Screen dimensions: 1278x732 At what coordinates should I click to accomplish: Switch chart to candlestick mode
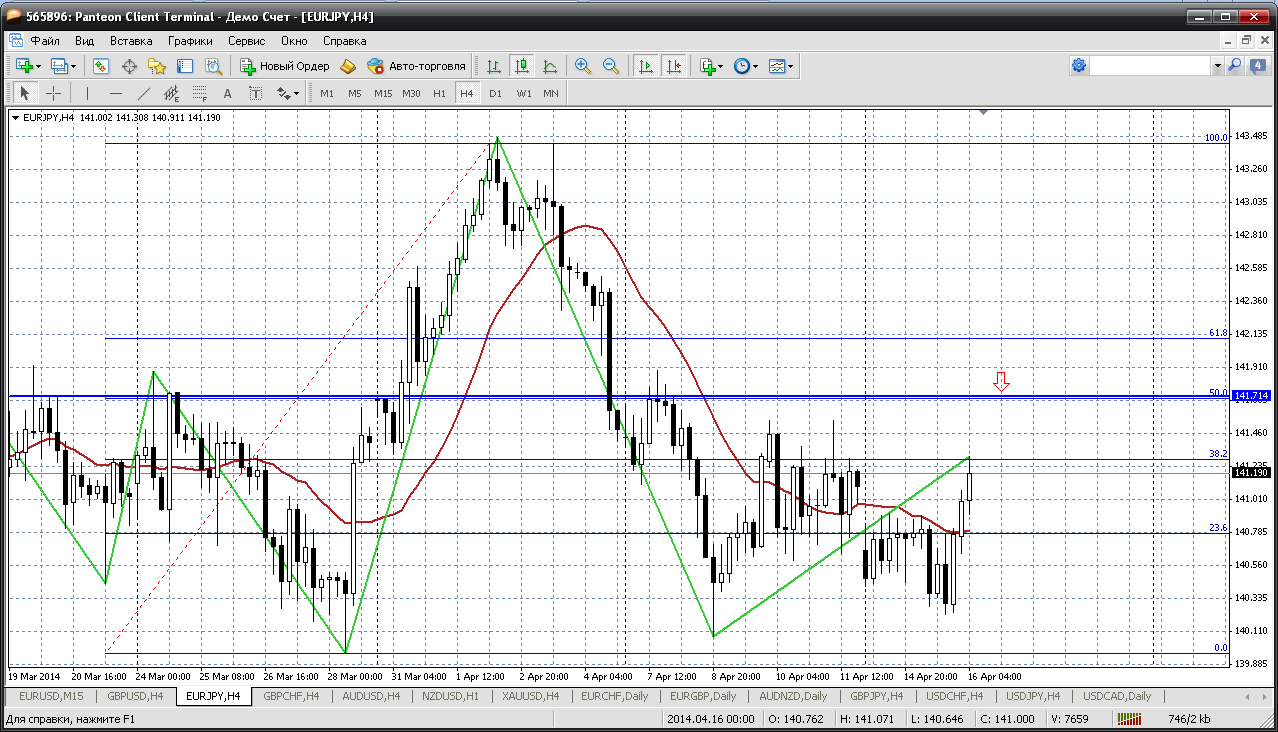(521, 66)
